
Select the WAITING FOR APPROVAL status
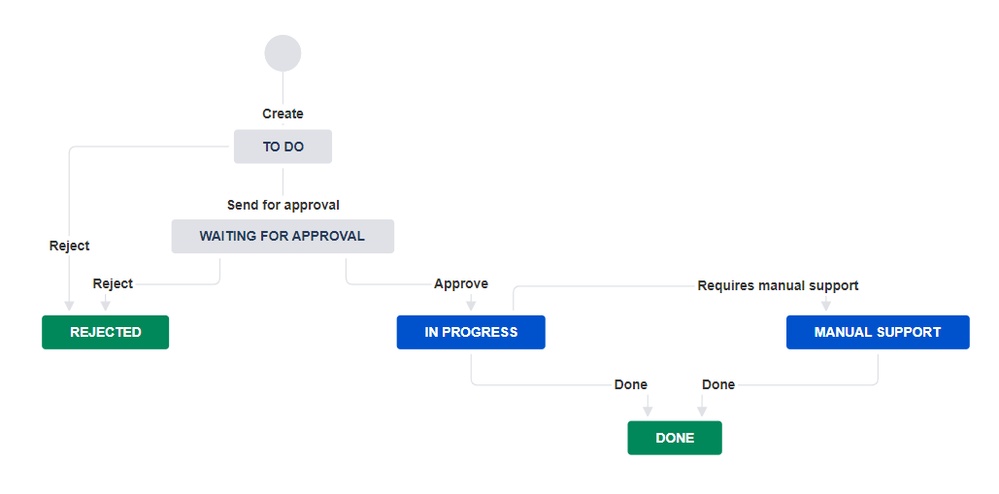[x=282, y=236]
